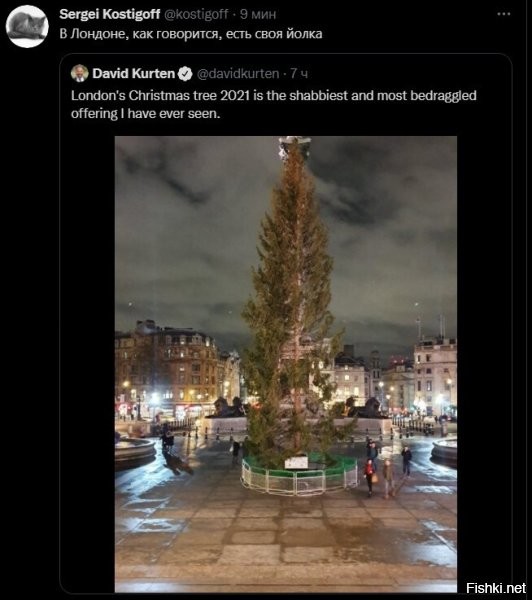Click the pedestrians right of the tree
This screenshot has width=532, height=600.
(x=387, y=469)
